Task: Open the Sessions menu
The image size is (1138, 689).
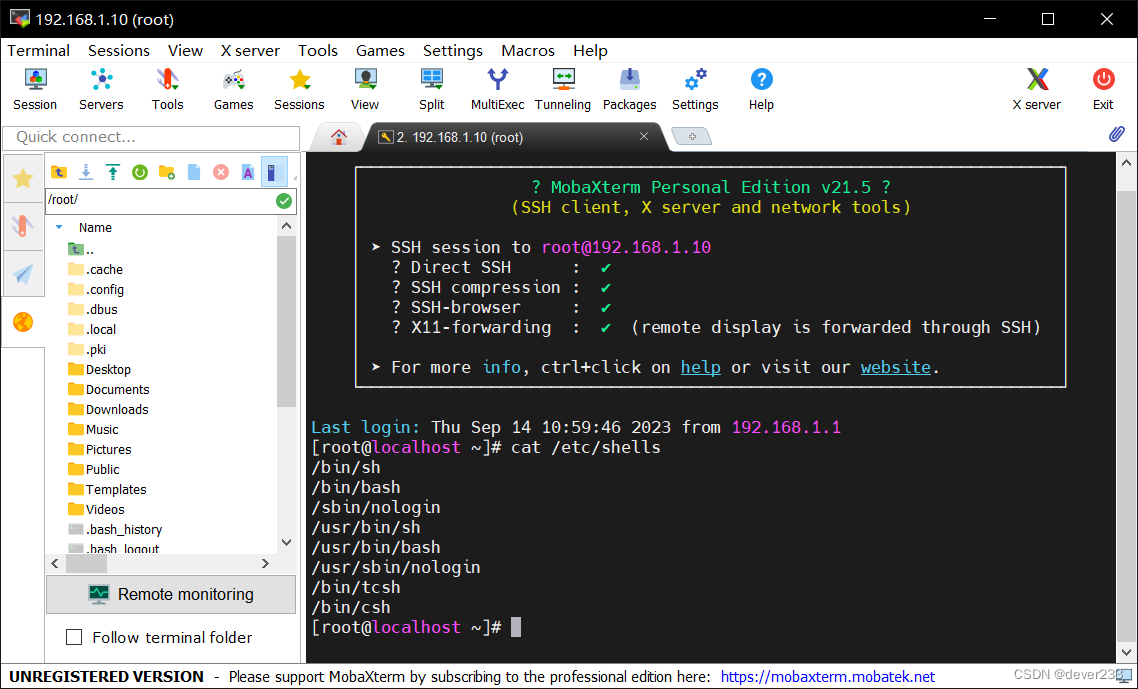Action: [118, 50]
